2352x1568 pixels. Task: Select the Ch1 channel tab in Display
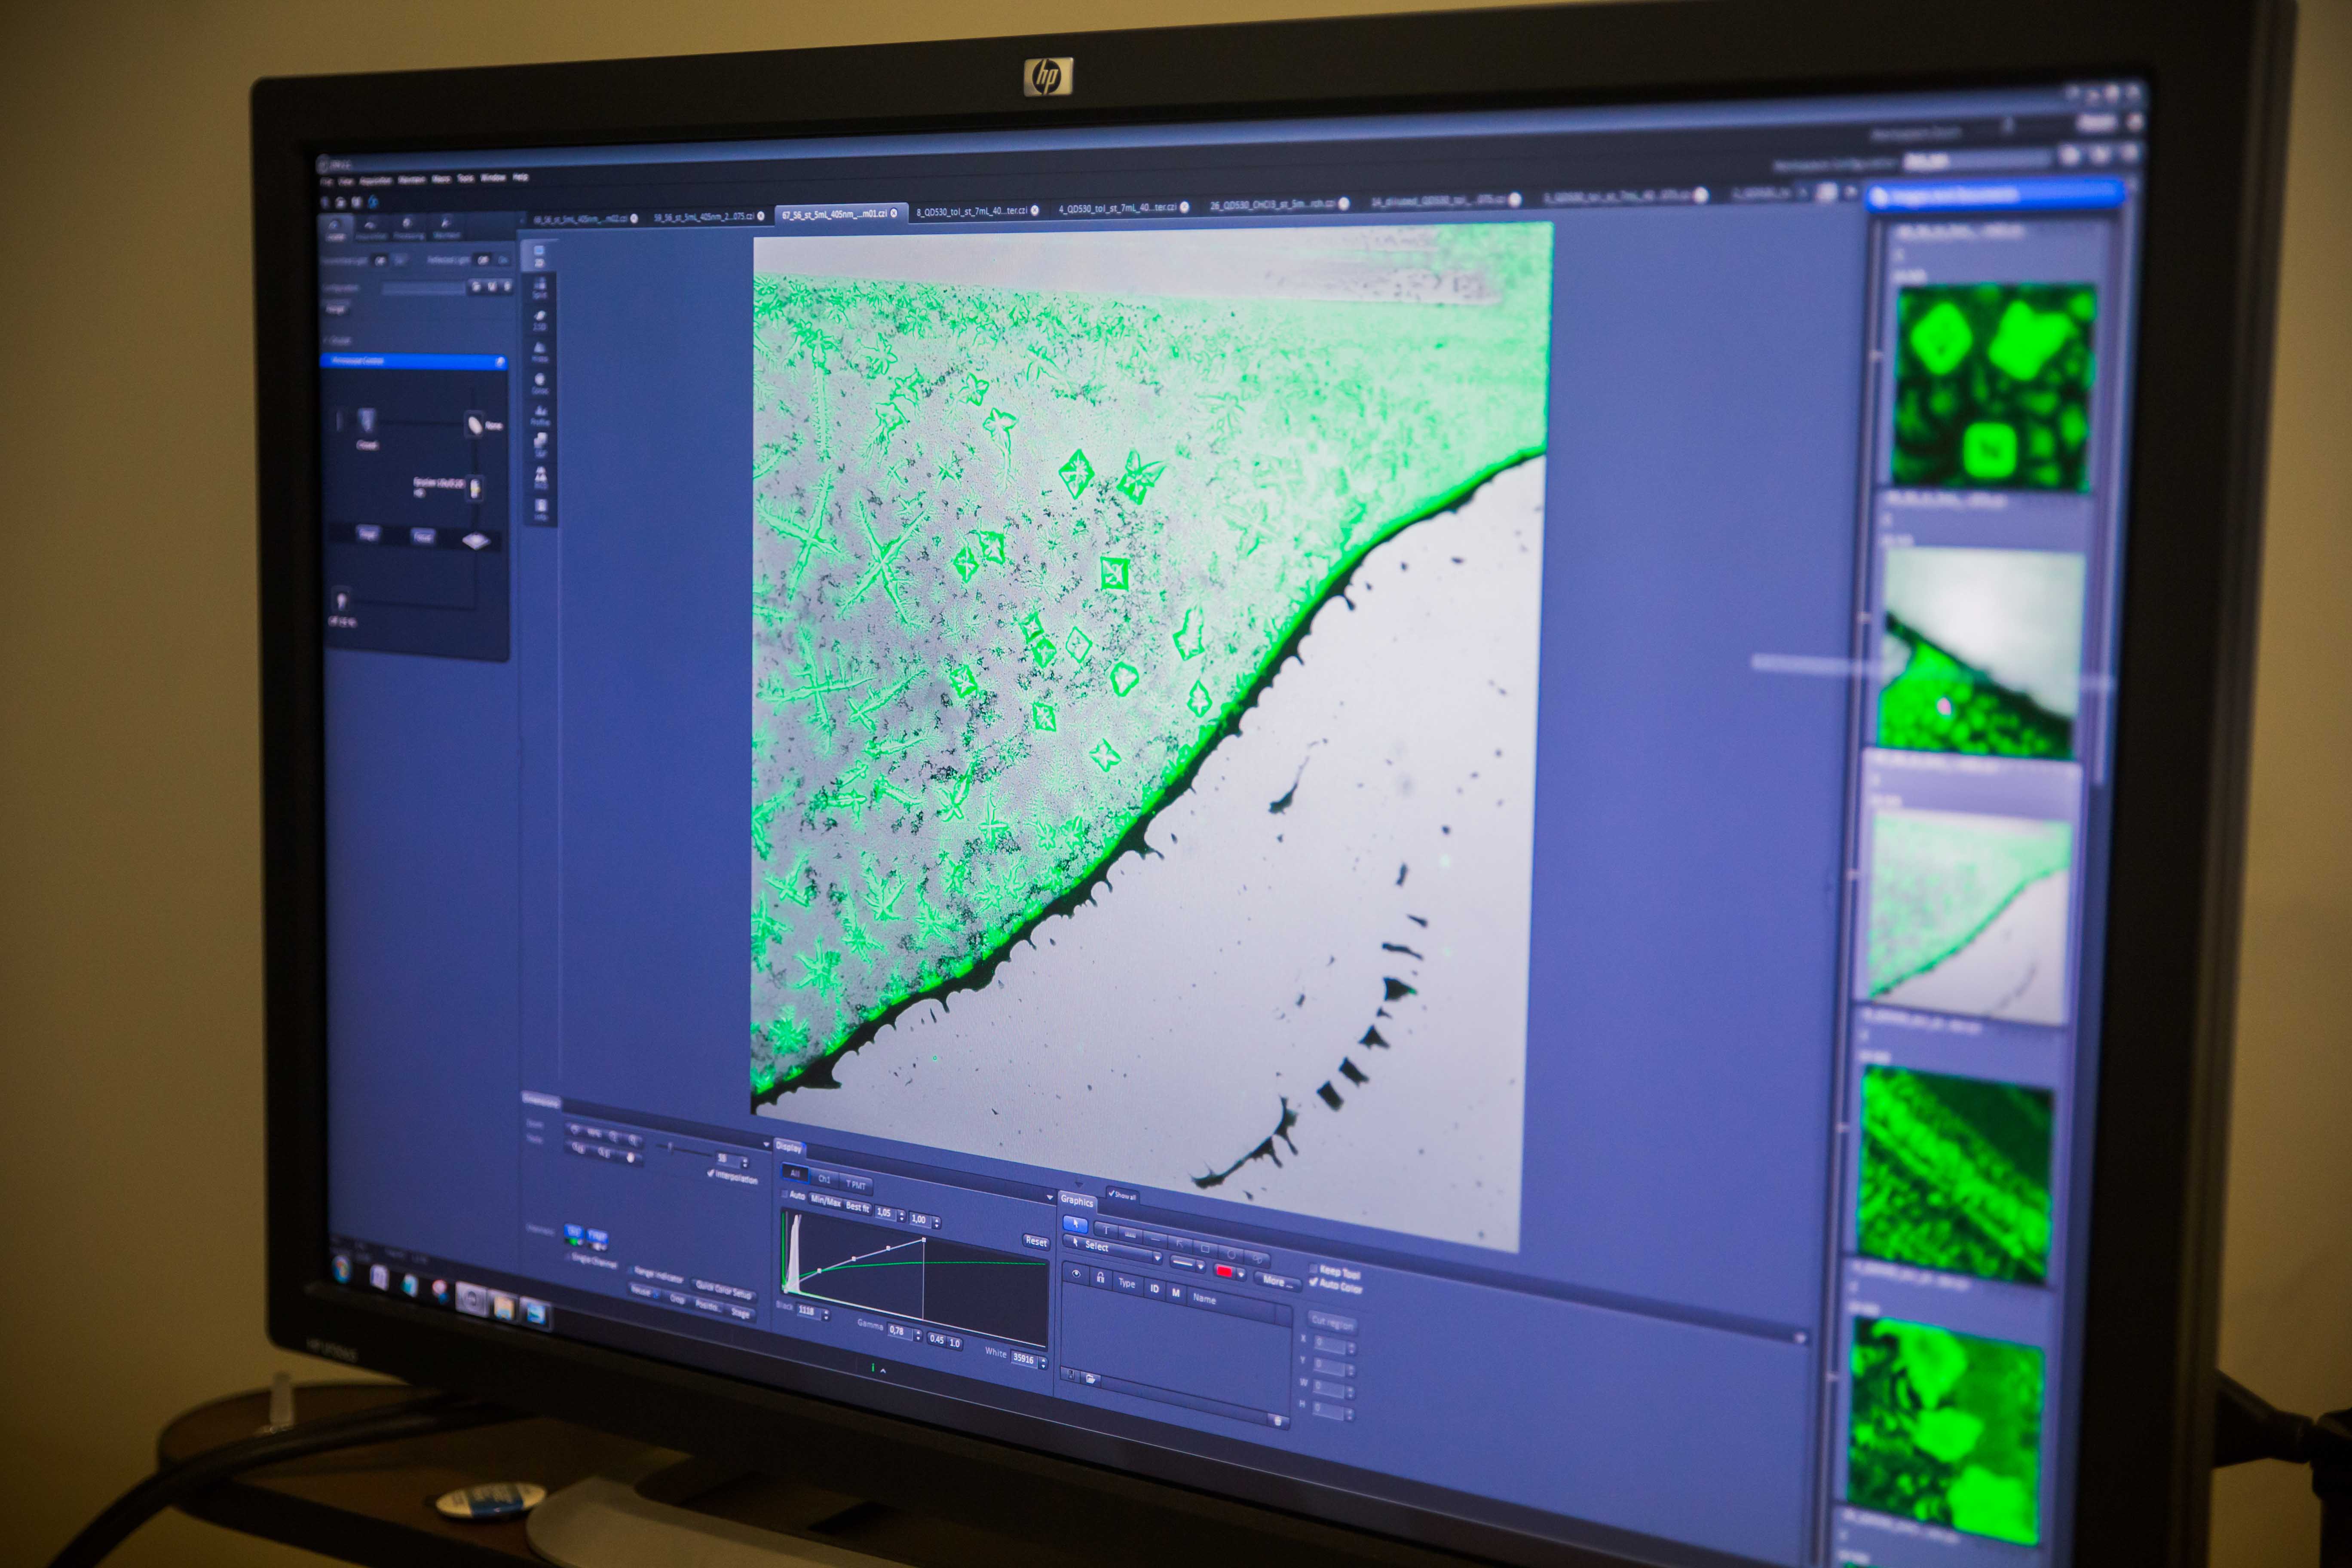824,1179
